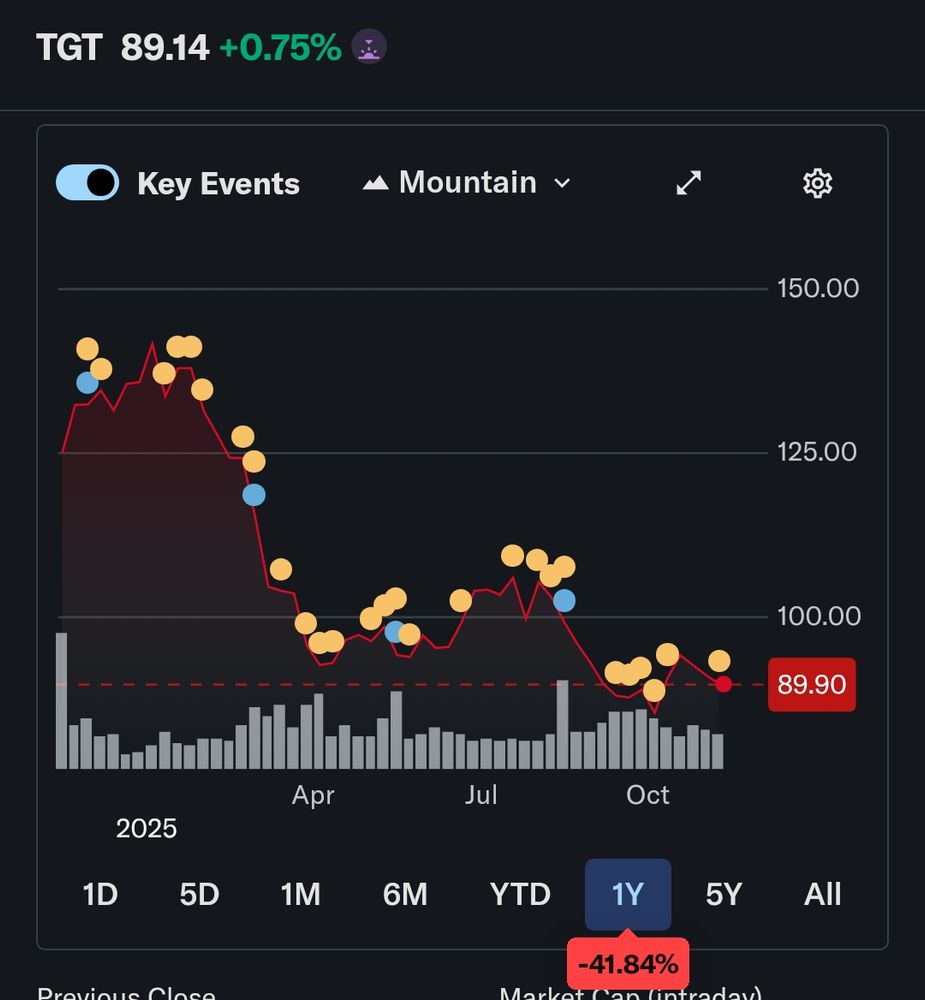Expand the chart to fullscreen view

[688, 183]
